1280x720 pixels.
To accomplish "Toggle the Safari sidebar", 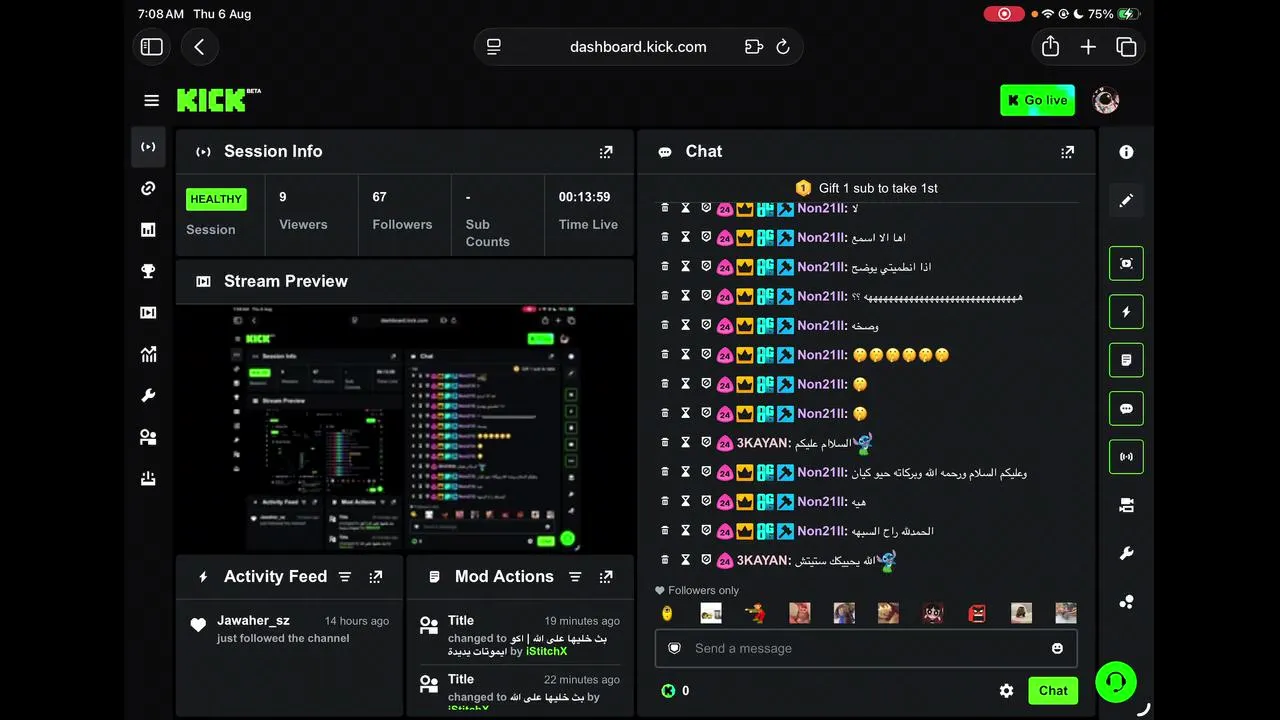I will (152, 47).
